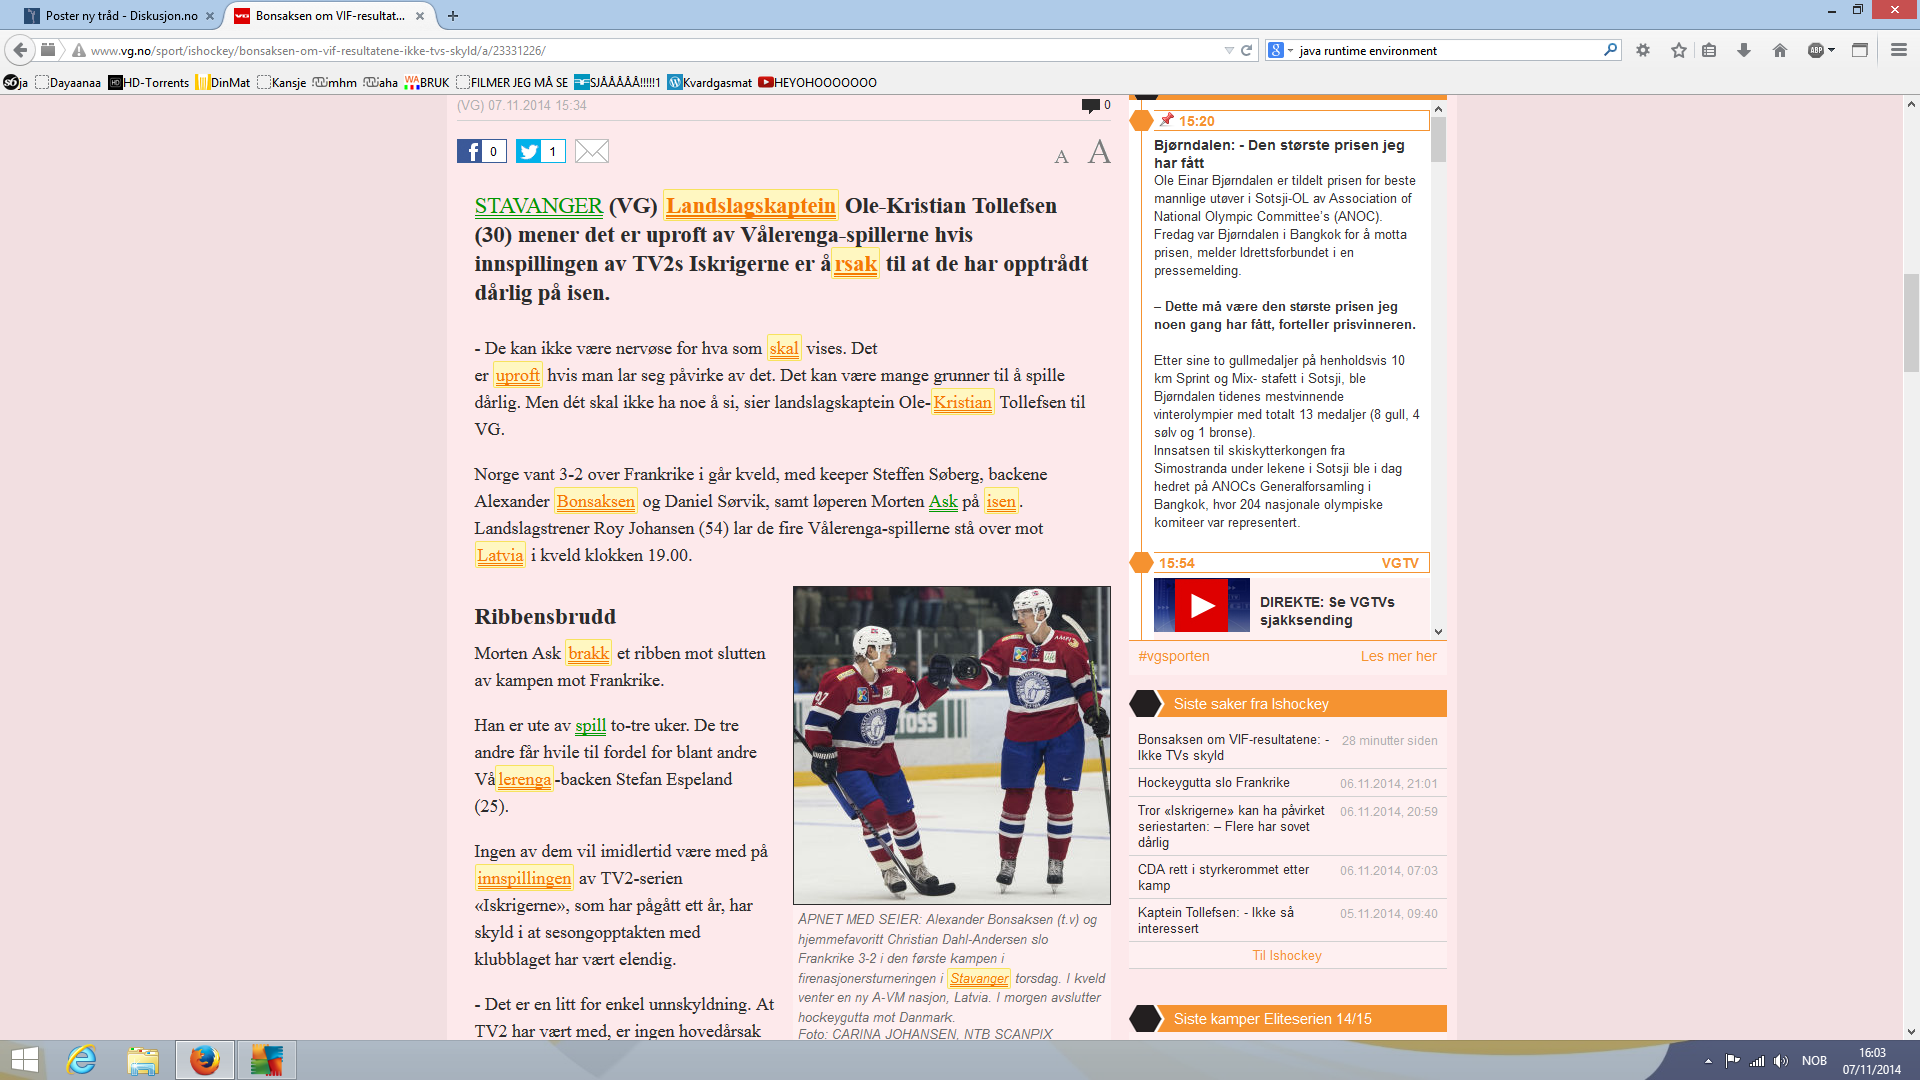Open the HEYOHOOOOOOO YouTube bookmark
This screenshot has width=1920, height=1080.
coord(817,83)
